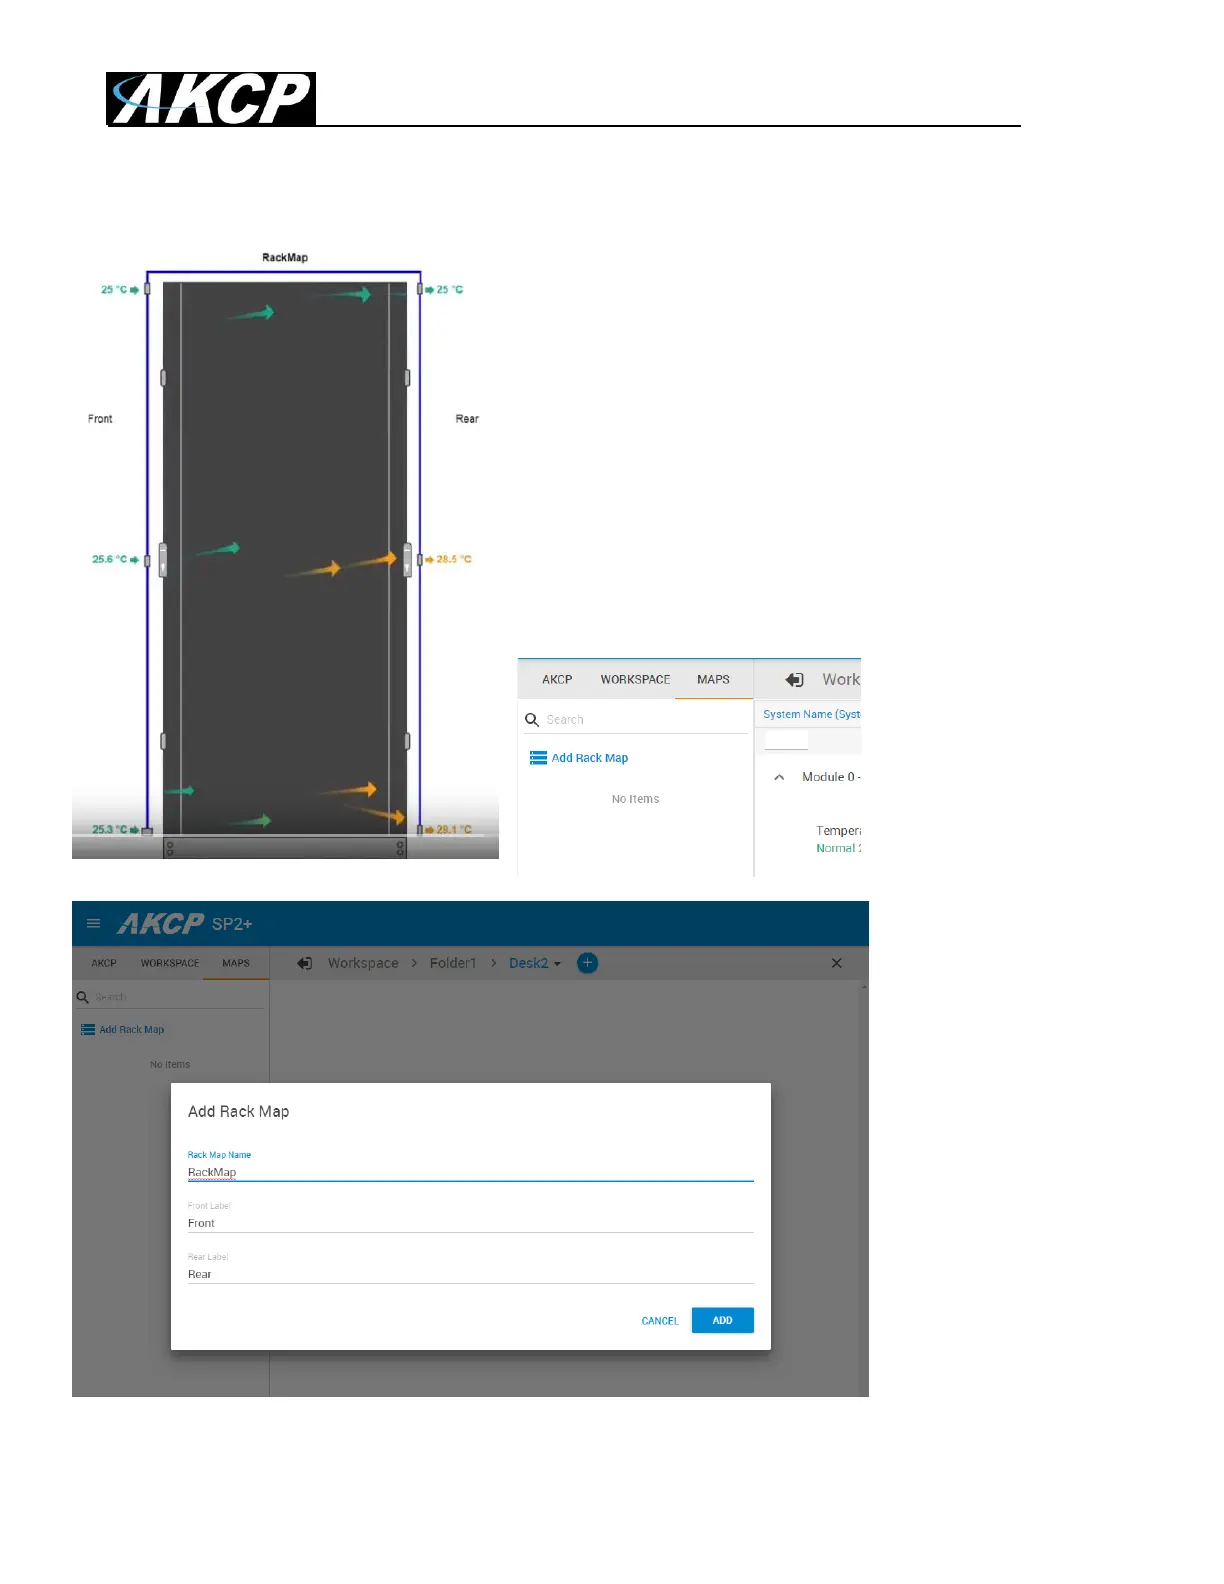The image size is (1224, 1584).
Task: Open the AKCP tab in the SP2+ window
Action: coord(104,963)
